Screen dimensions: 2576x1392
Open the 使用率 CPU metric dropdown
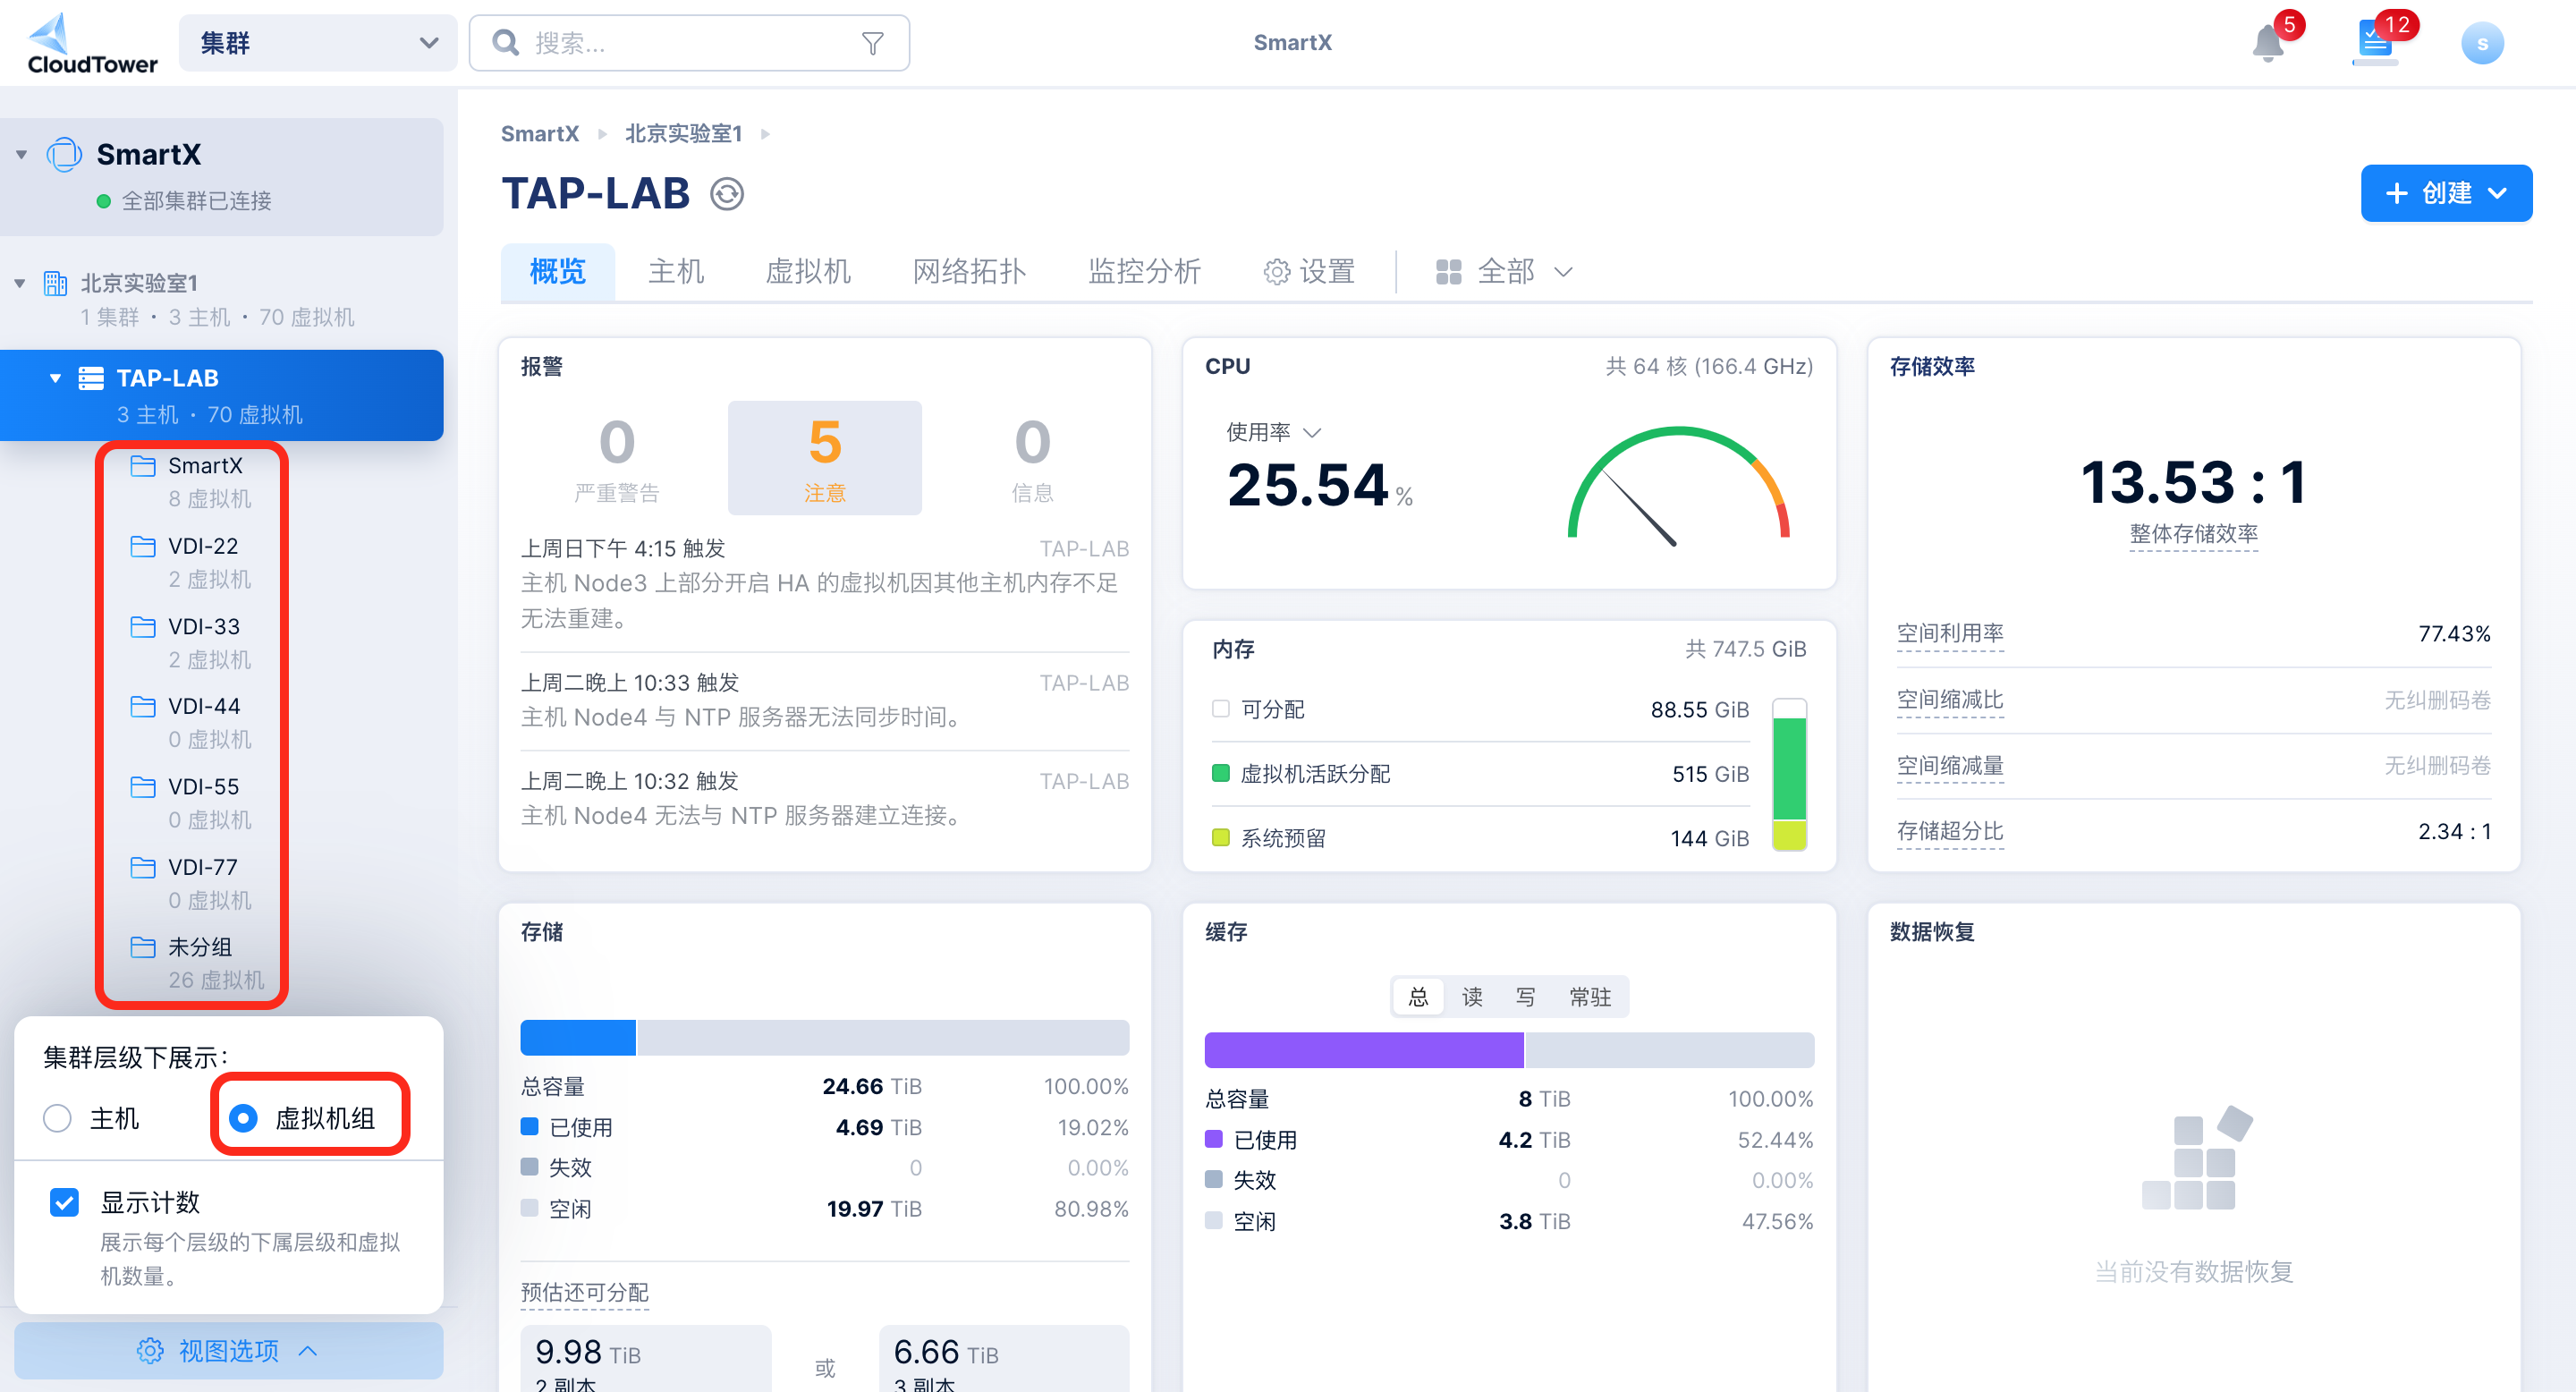click(x=1275, y=432)
